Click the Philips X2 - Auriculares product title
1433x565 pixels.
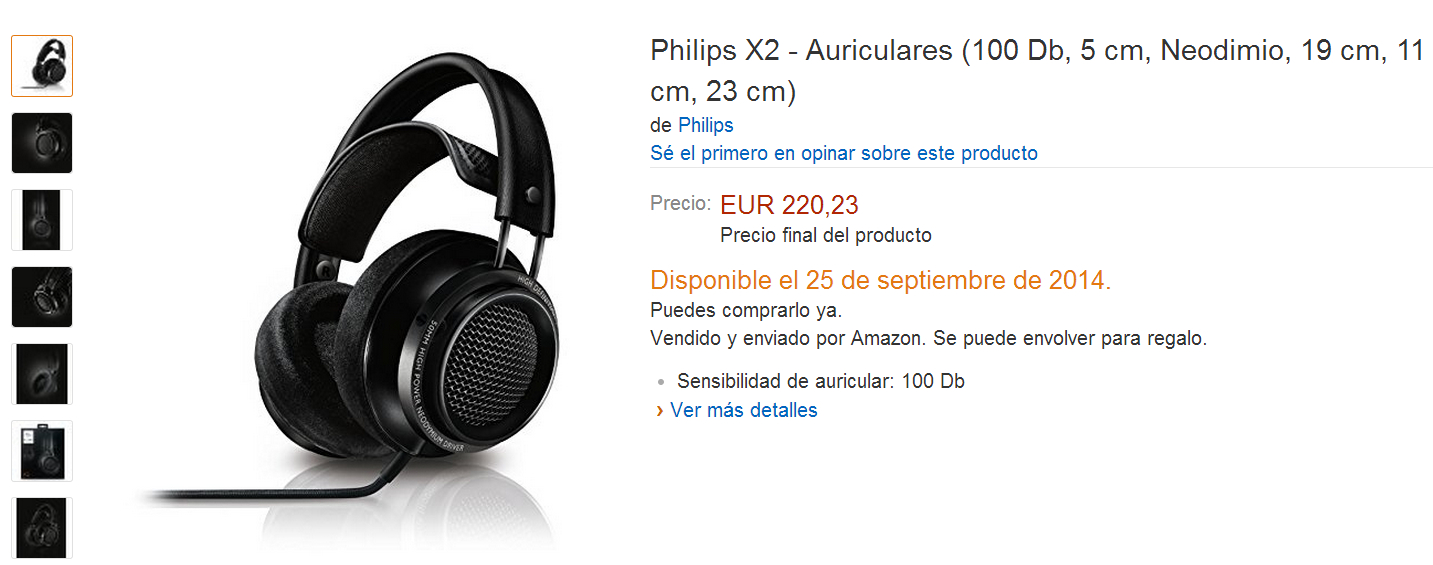click(1037, 71)
